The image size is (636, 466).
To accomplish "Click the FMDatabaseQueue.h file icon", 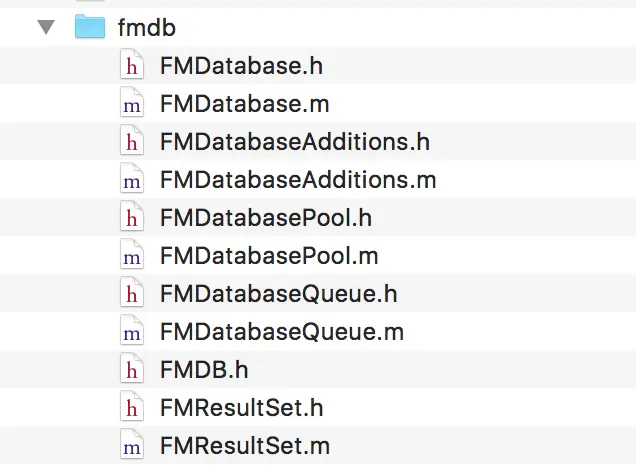I will tap(132, 293).
